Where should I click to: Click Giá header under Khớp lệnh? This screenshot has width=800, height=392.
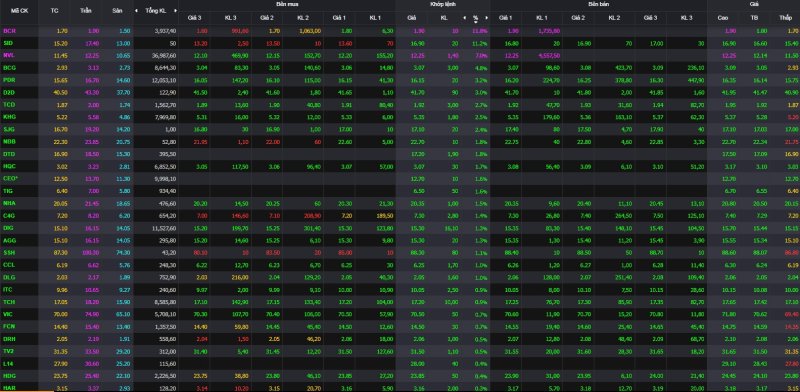pyautogui.click(x=412, y=18)
